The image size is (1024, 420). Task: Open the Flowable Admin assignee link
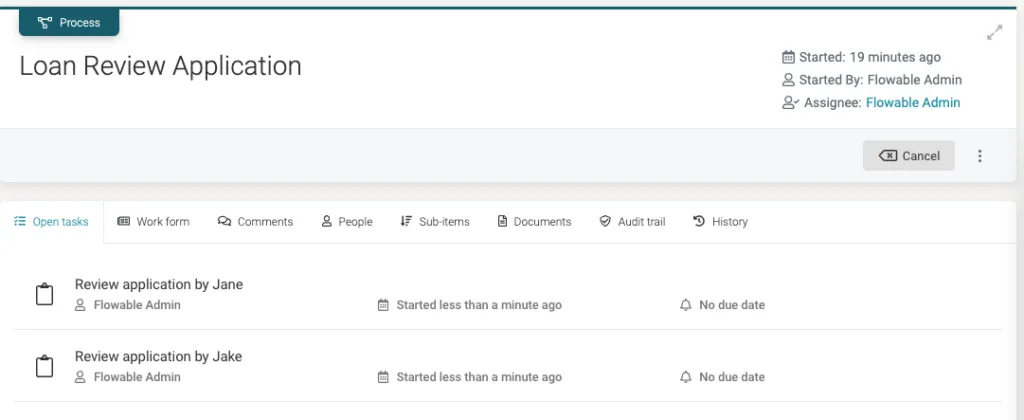913,103
